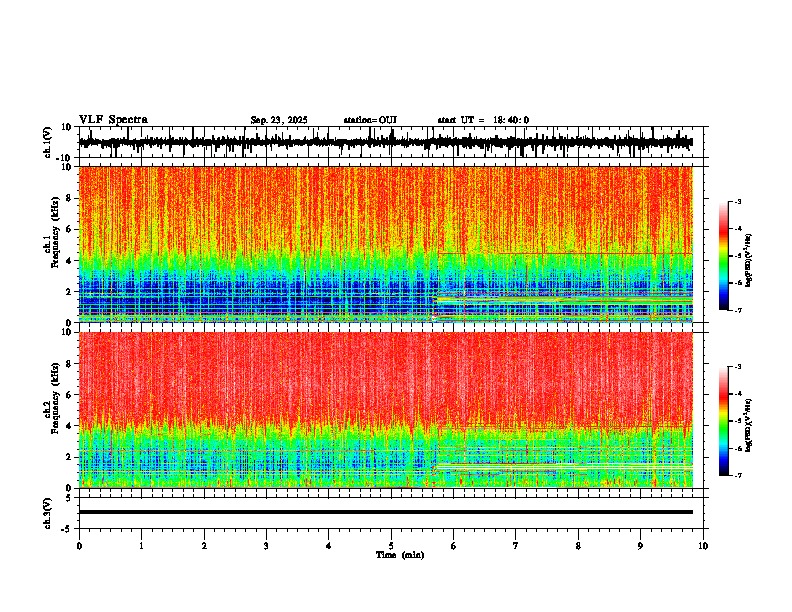
Task: Click time axis tick label "7"
Action: coord(516,546)
